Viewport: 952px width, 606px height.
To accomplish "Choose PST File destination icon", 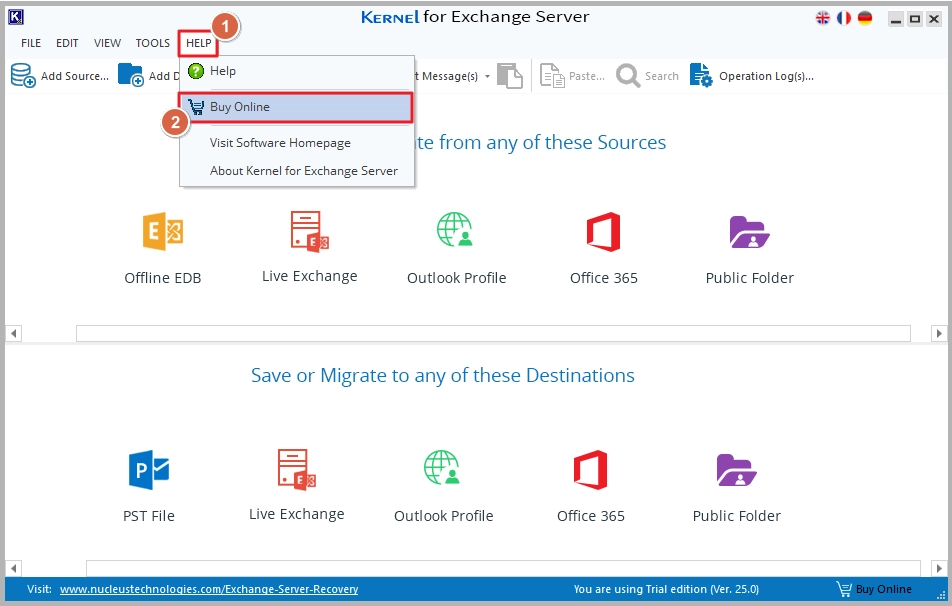I will (149, 469).
